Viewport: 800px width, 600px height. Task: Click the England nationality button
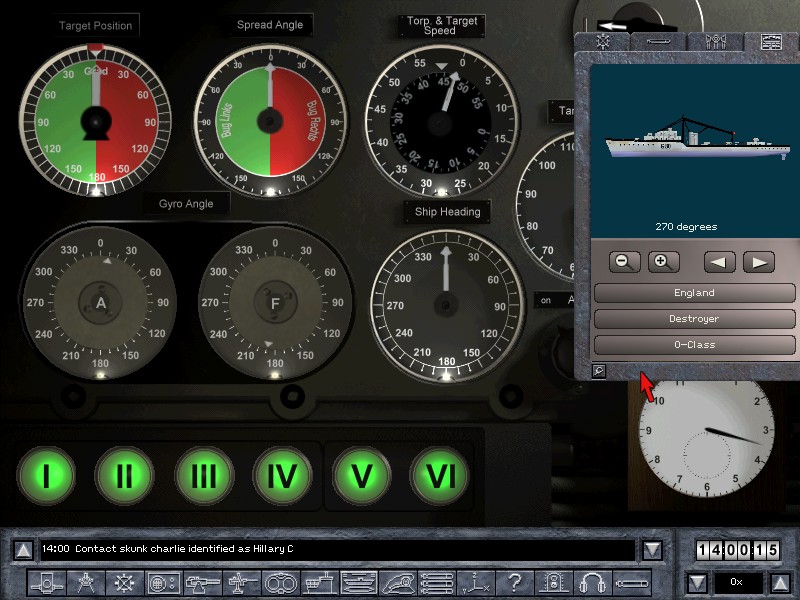coord(694,293)
